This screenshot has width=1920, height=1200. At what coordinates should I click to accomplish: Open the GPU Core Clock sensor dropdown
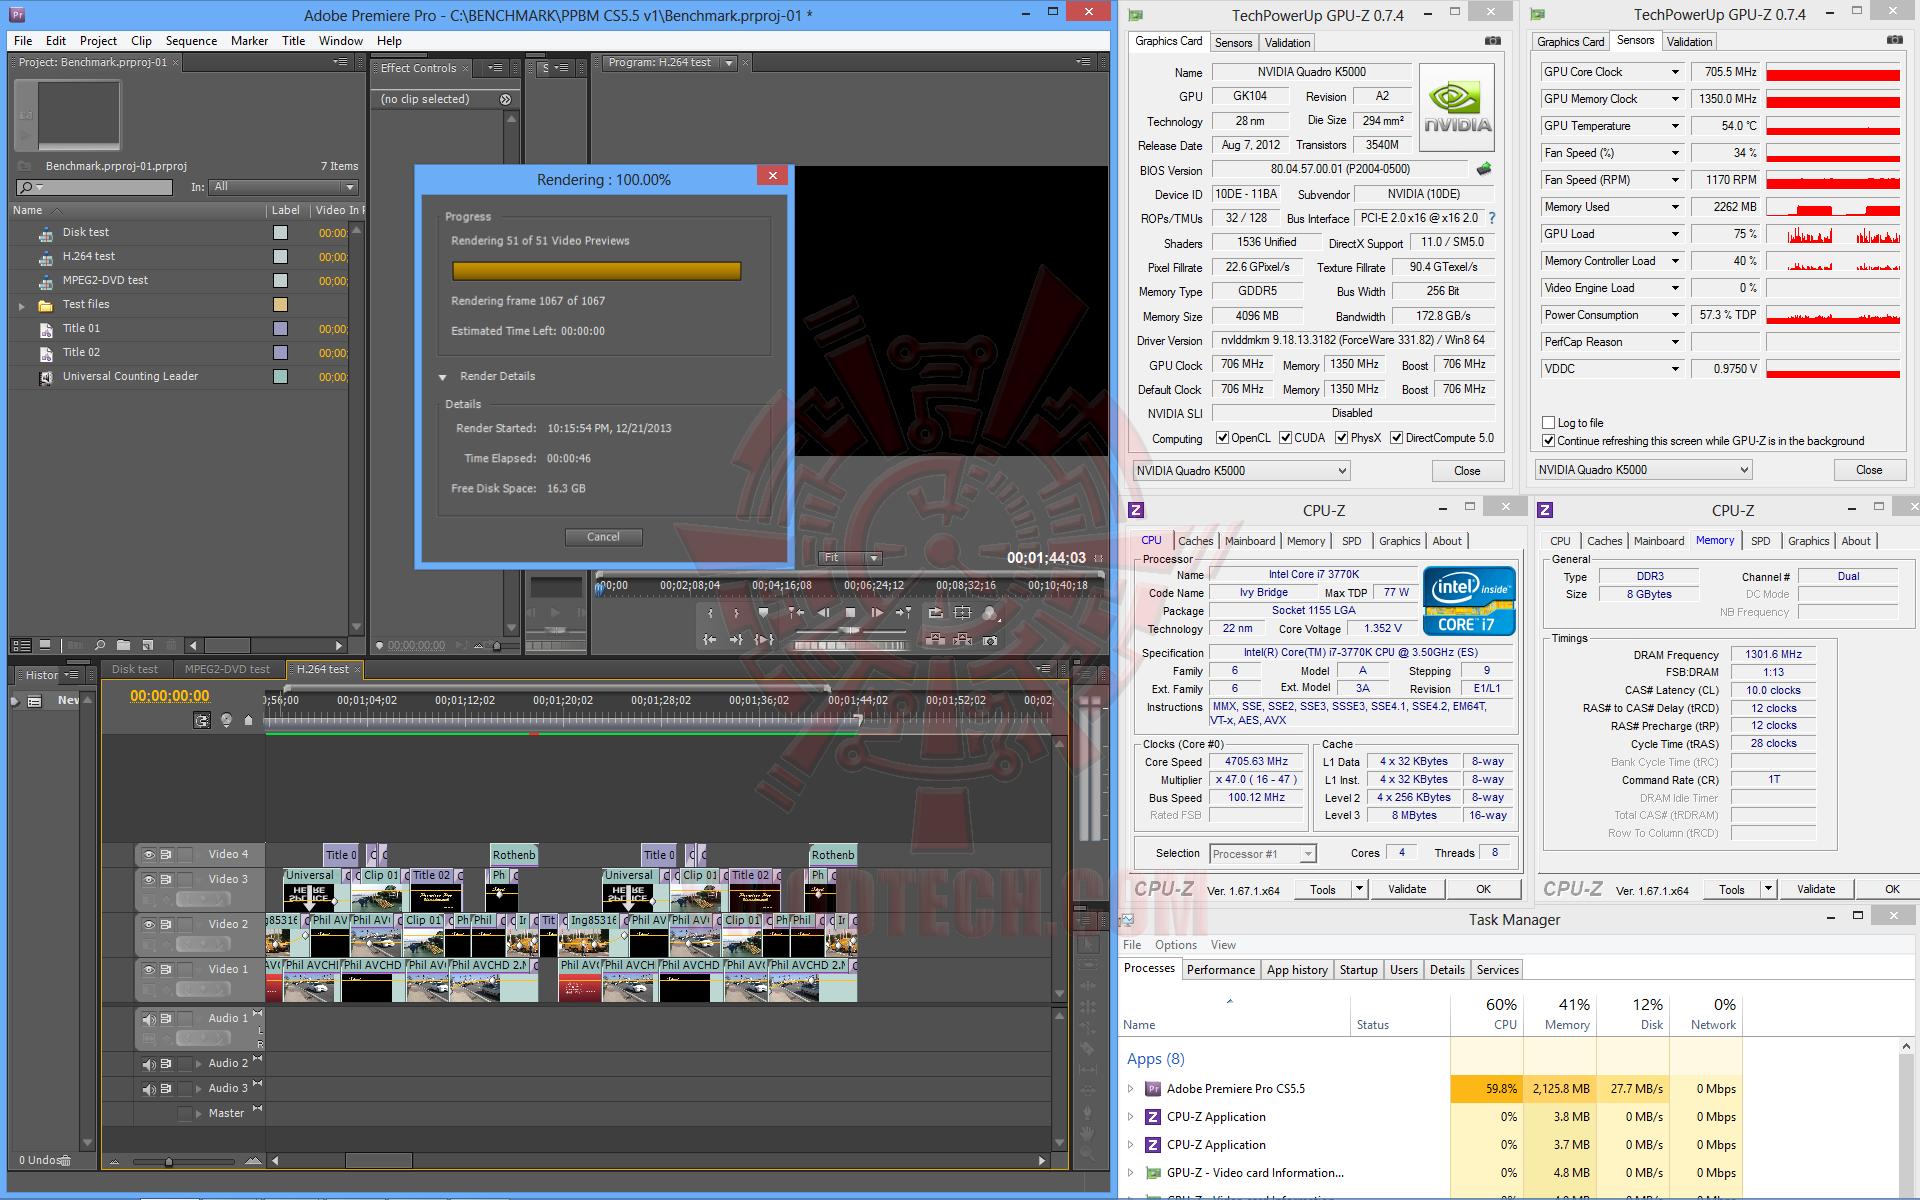(x=1676, y=72)
